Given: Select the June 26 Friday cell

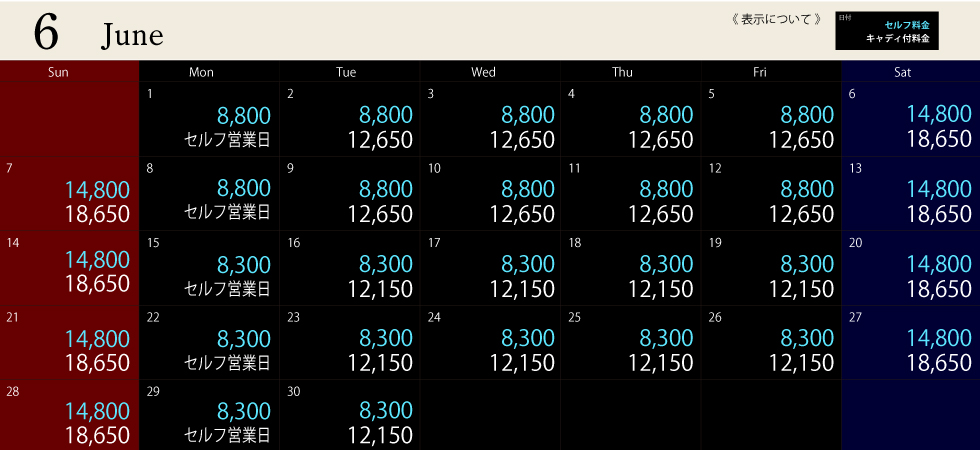Looking at the screenshot, I should pos(770,343).
